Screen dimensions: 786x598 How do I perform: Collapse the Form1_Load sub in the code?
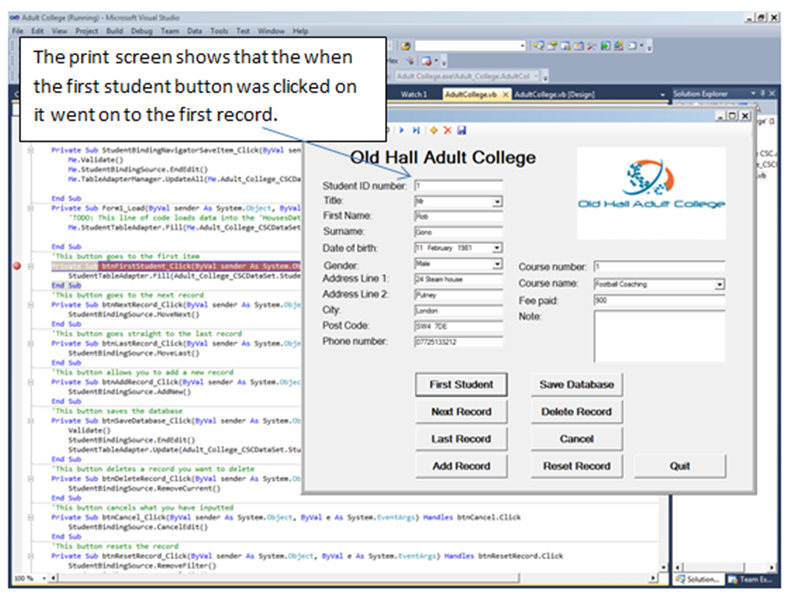pos(31,208)
